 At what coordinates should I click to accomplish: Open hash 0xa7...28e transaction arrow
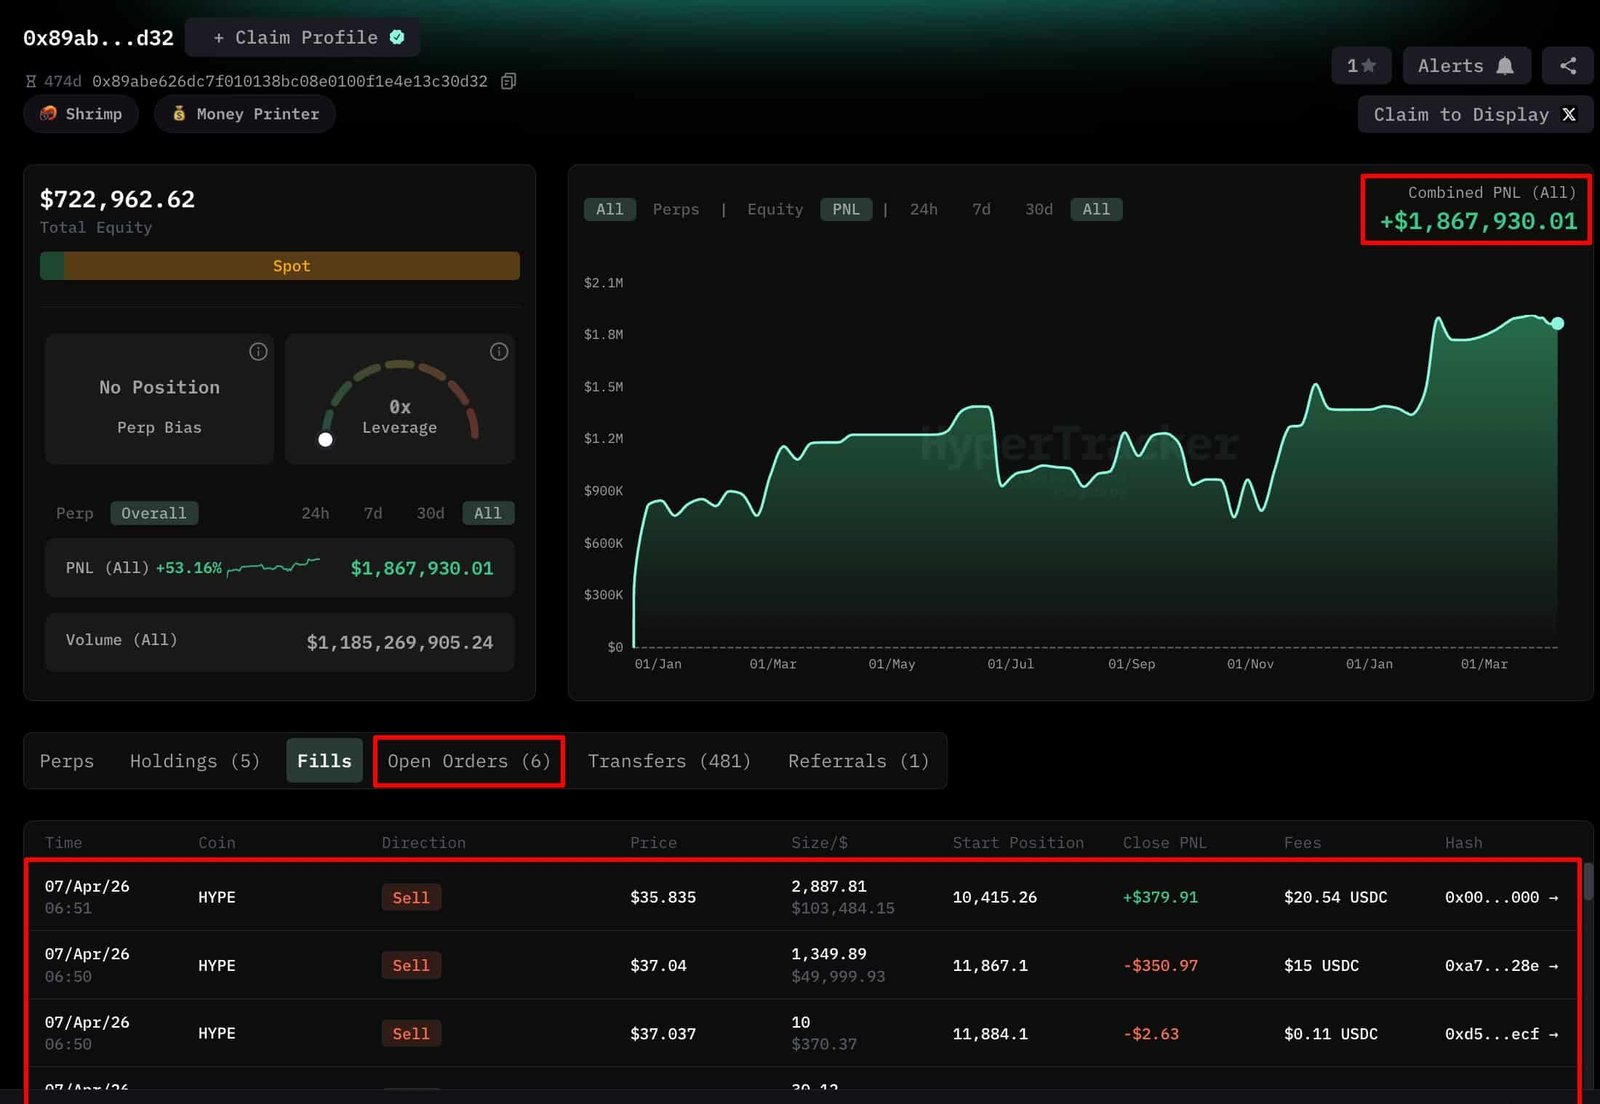coord(1553,966)
